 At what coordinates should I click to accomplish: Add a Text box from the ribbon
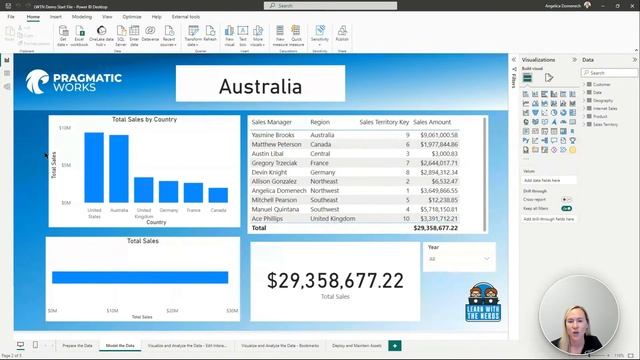[243, 36]
